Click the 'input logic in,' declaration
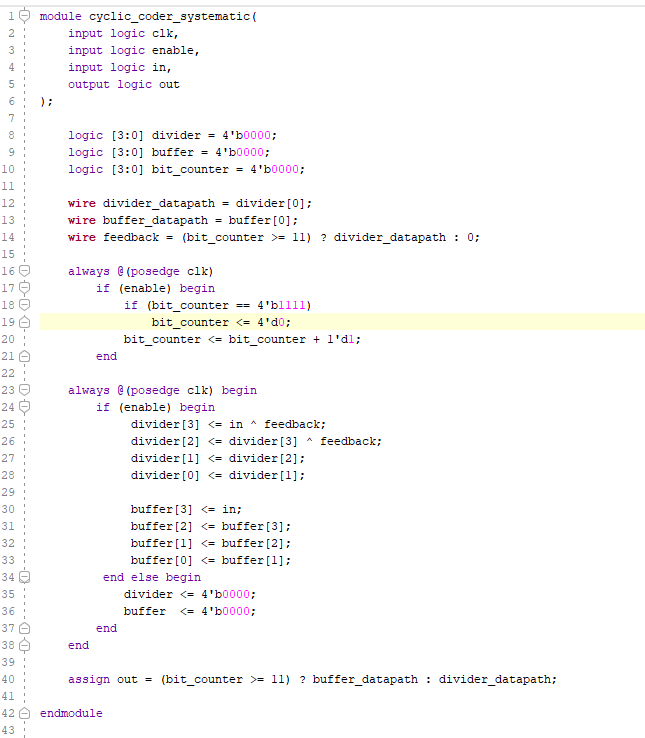 [x=120, y=67]
